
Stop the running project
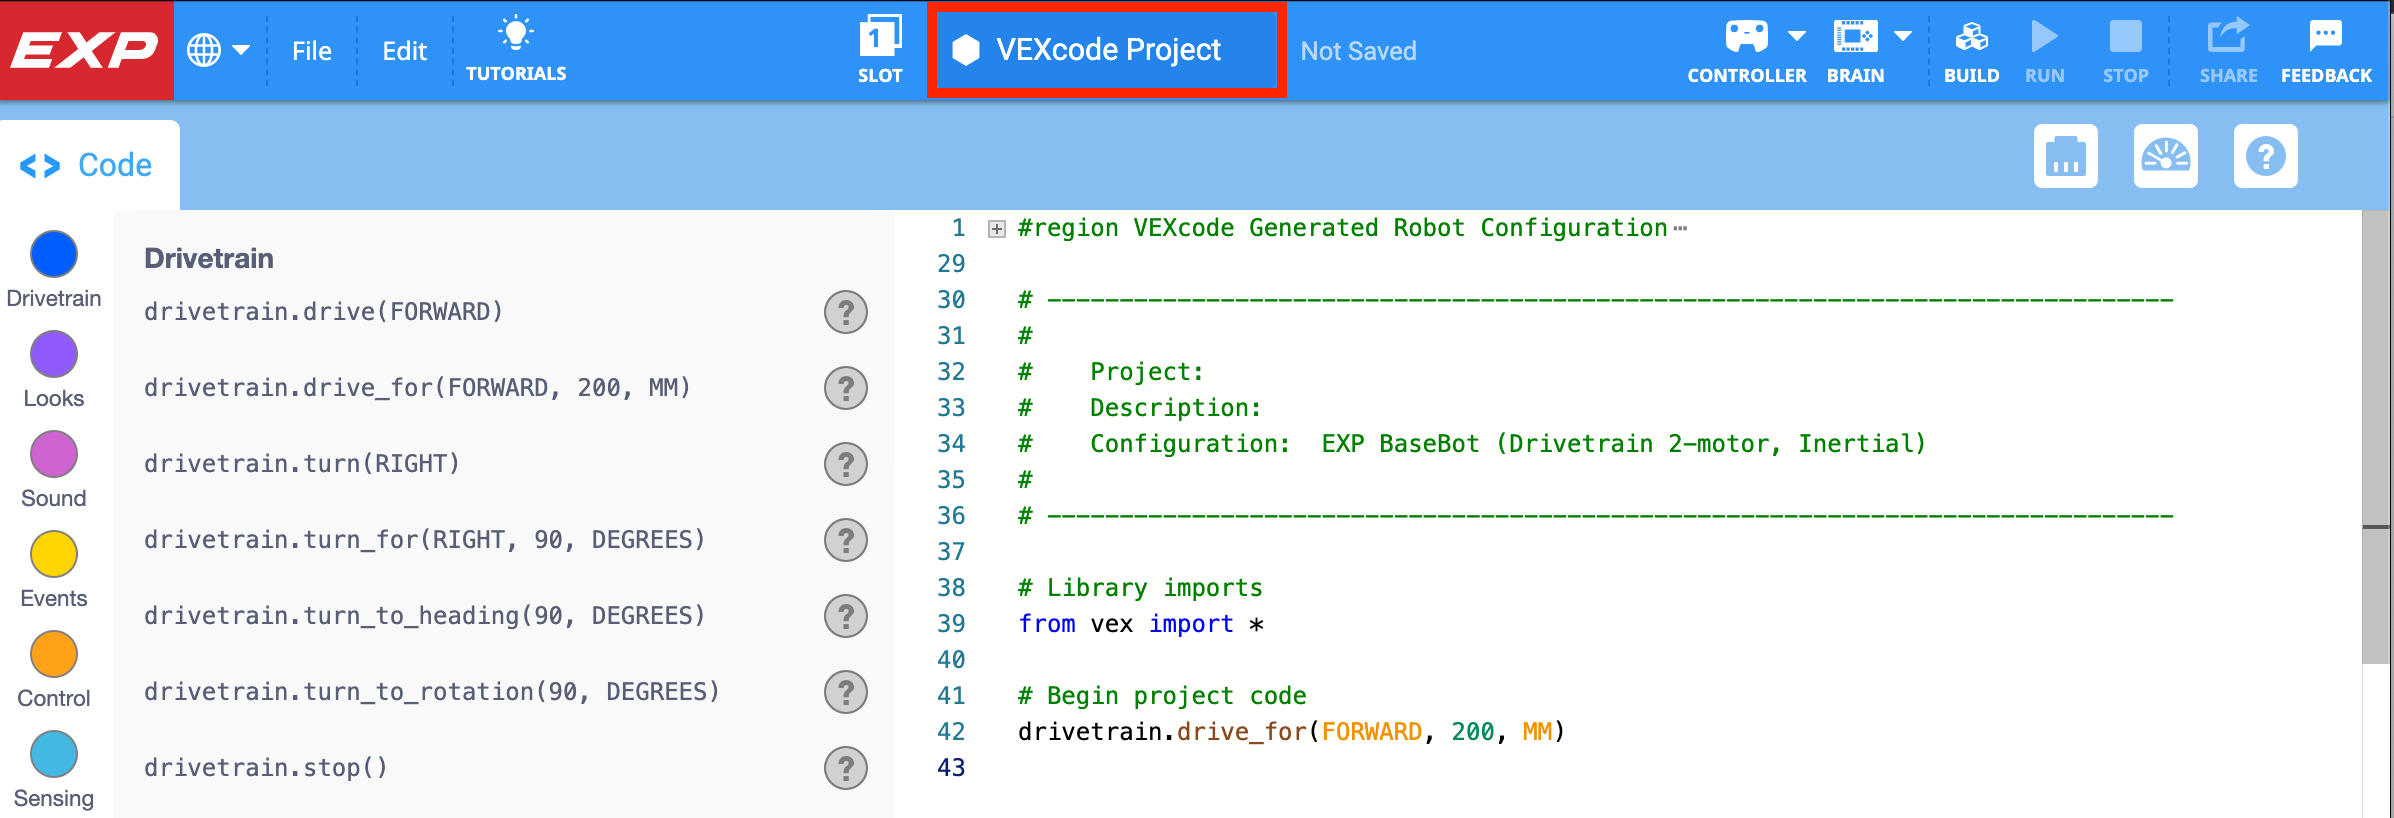[2125, 50]
